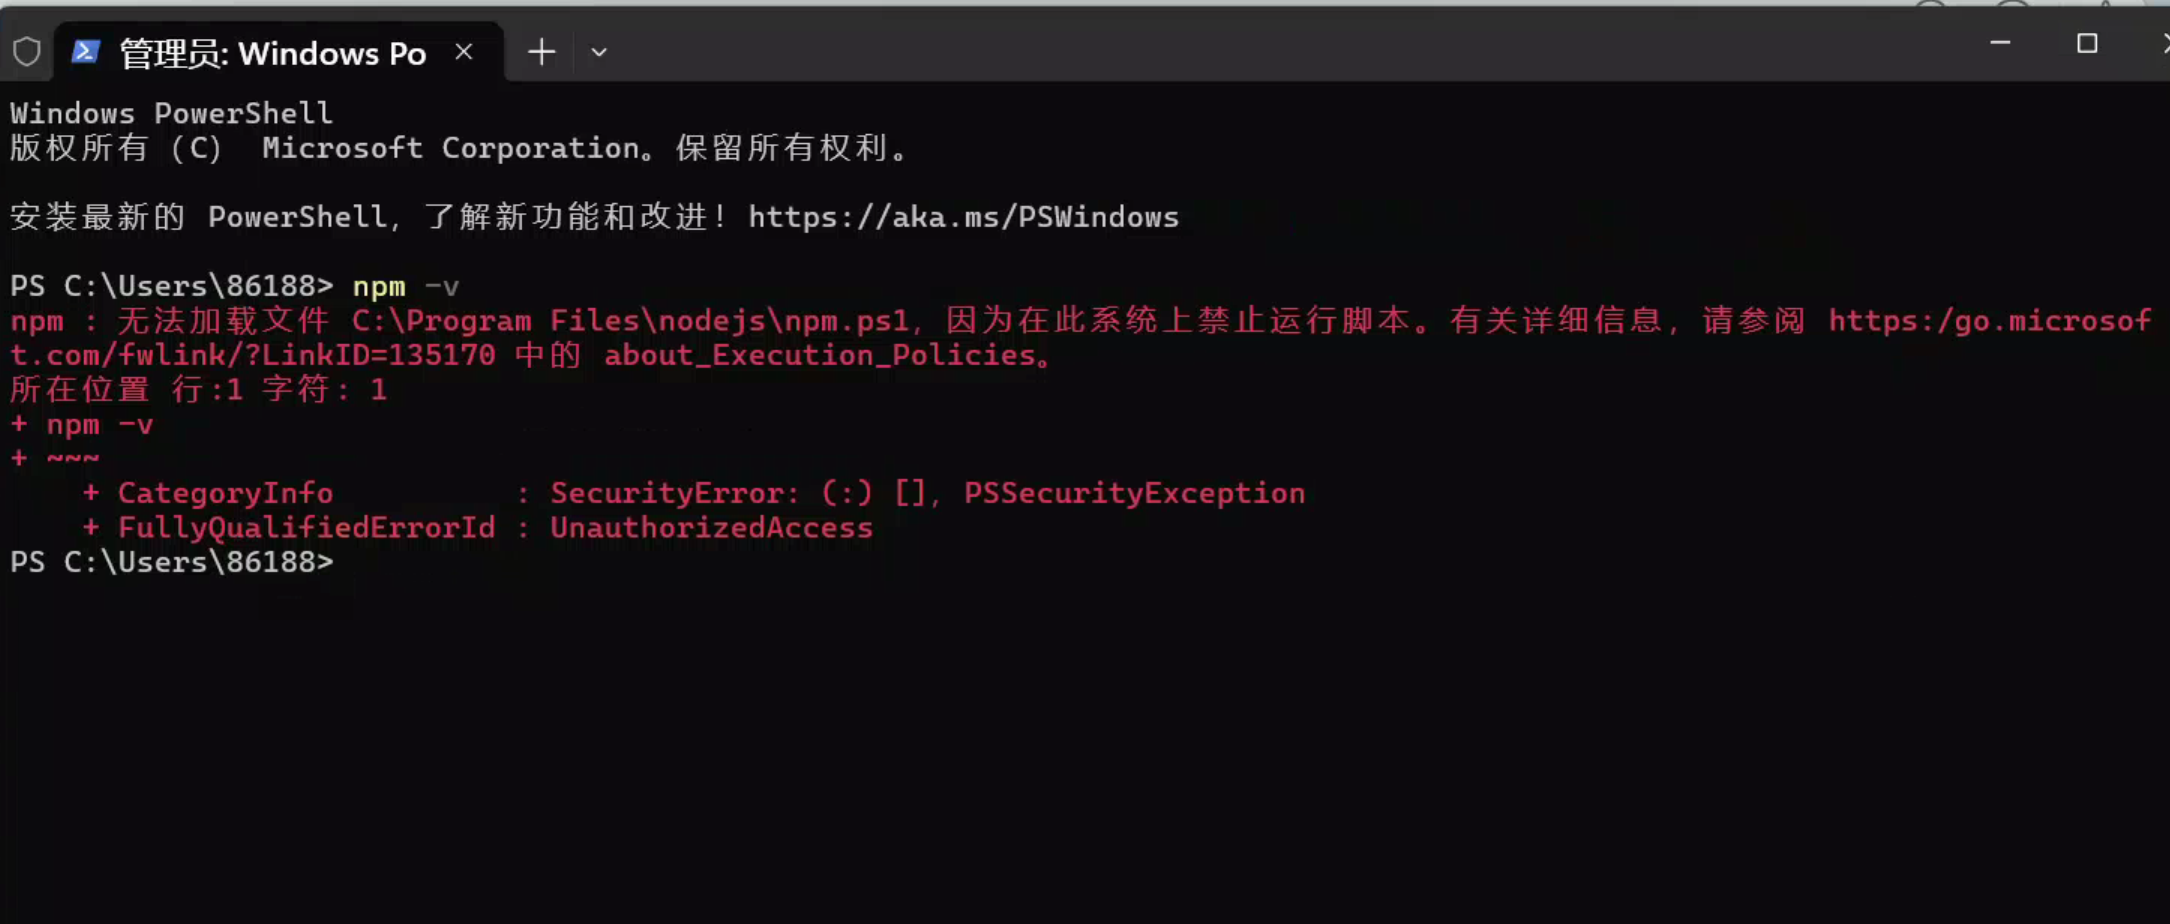Click the UnauthorizedAccess error text
This screenshot has height=924, width=2170.
coord(711,528)
